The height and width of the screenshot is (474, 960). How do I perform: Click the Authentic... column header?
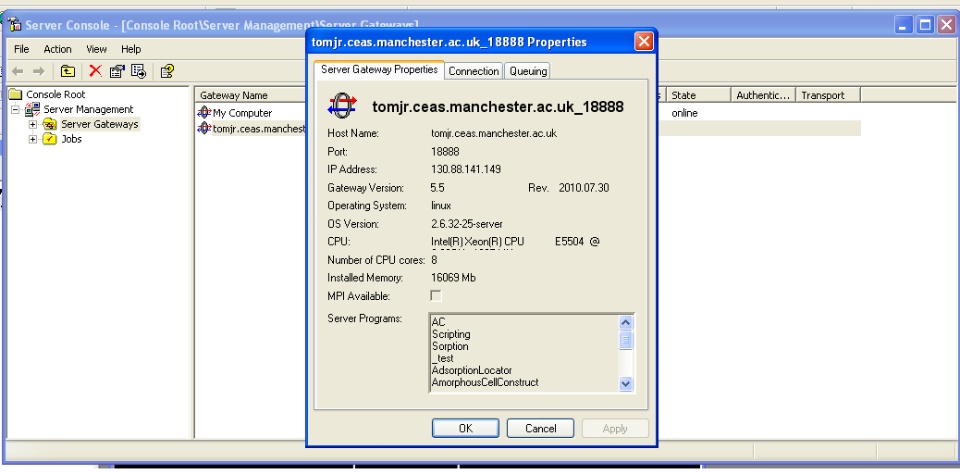[x=763, y=96]
